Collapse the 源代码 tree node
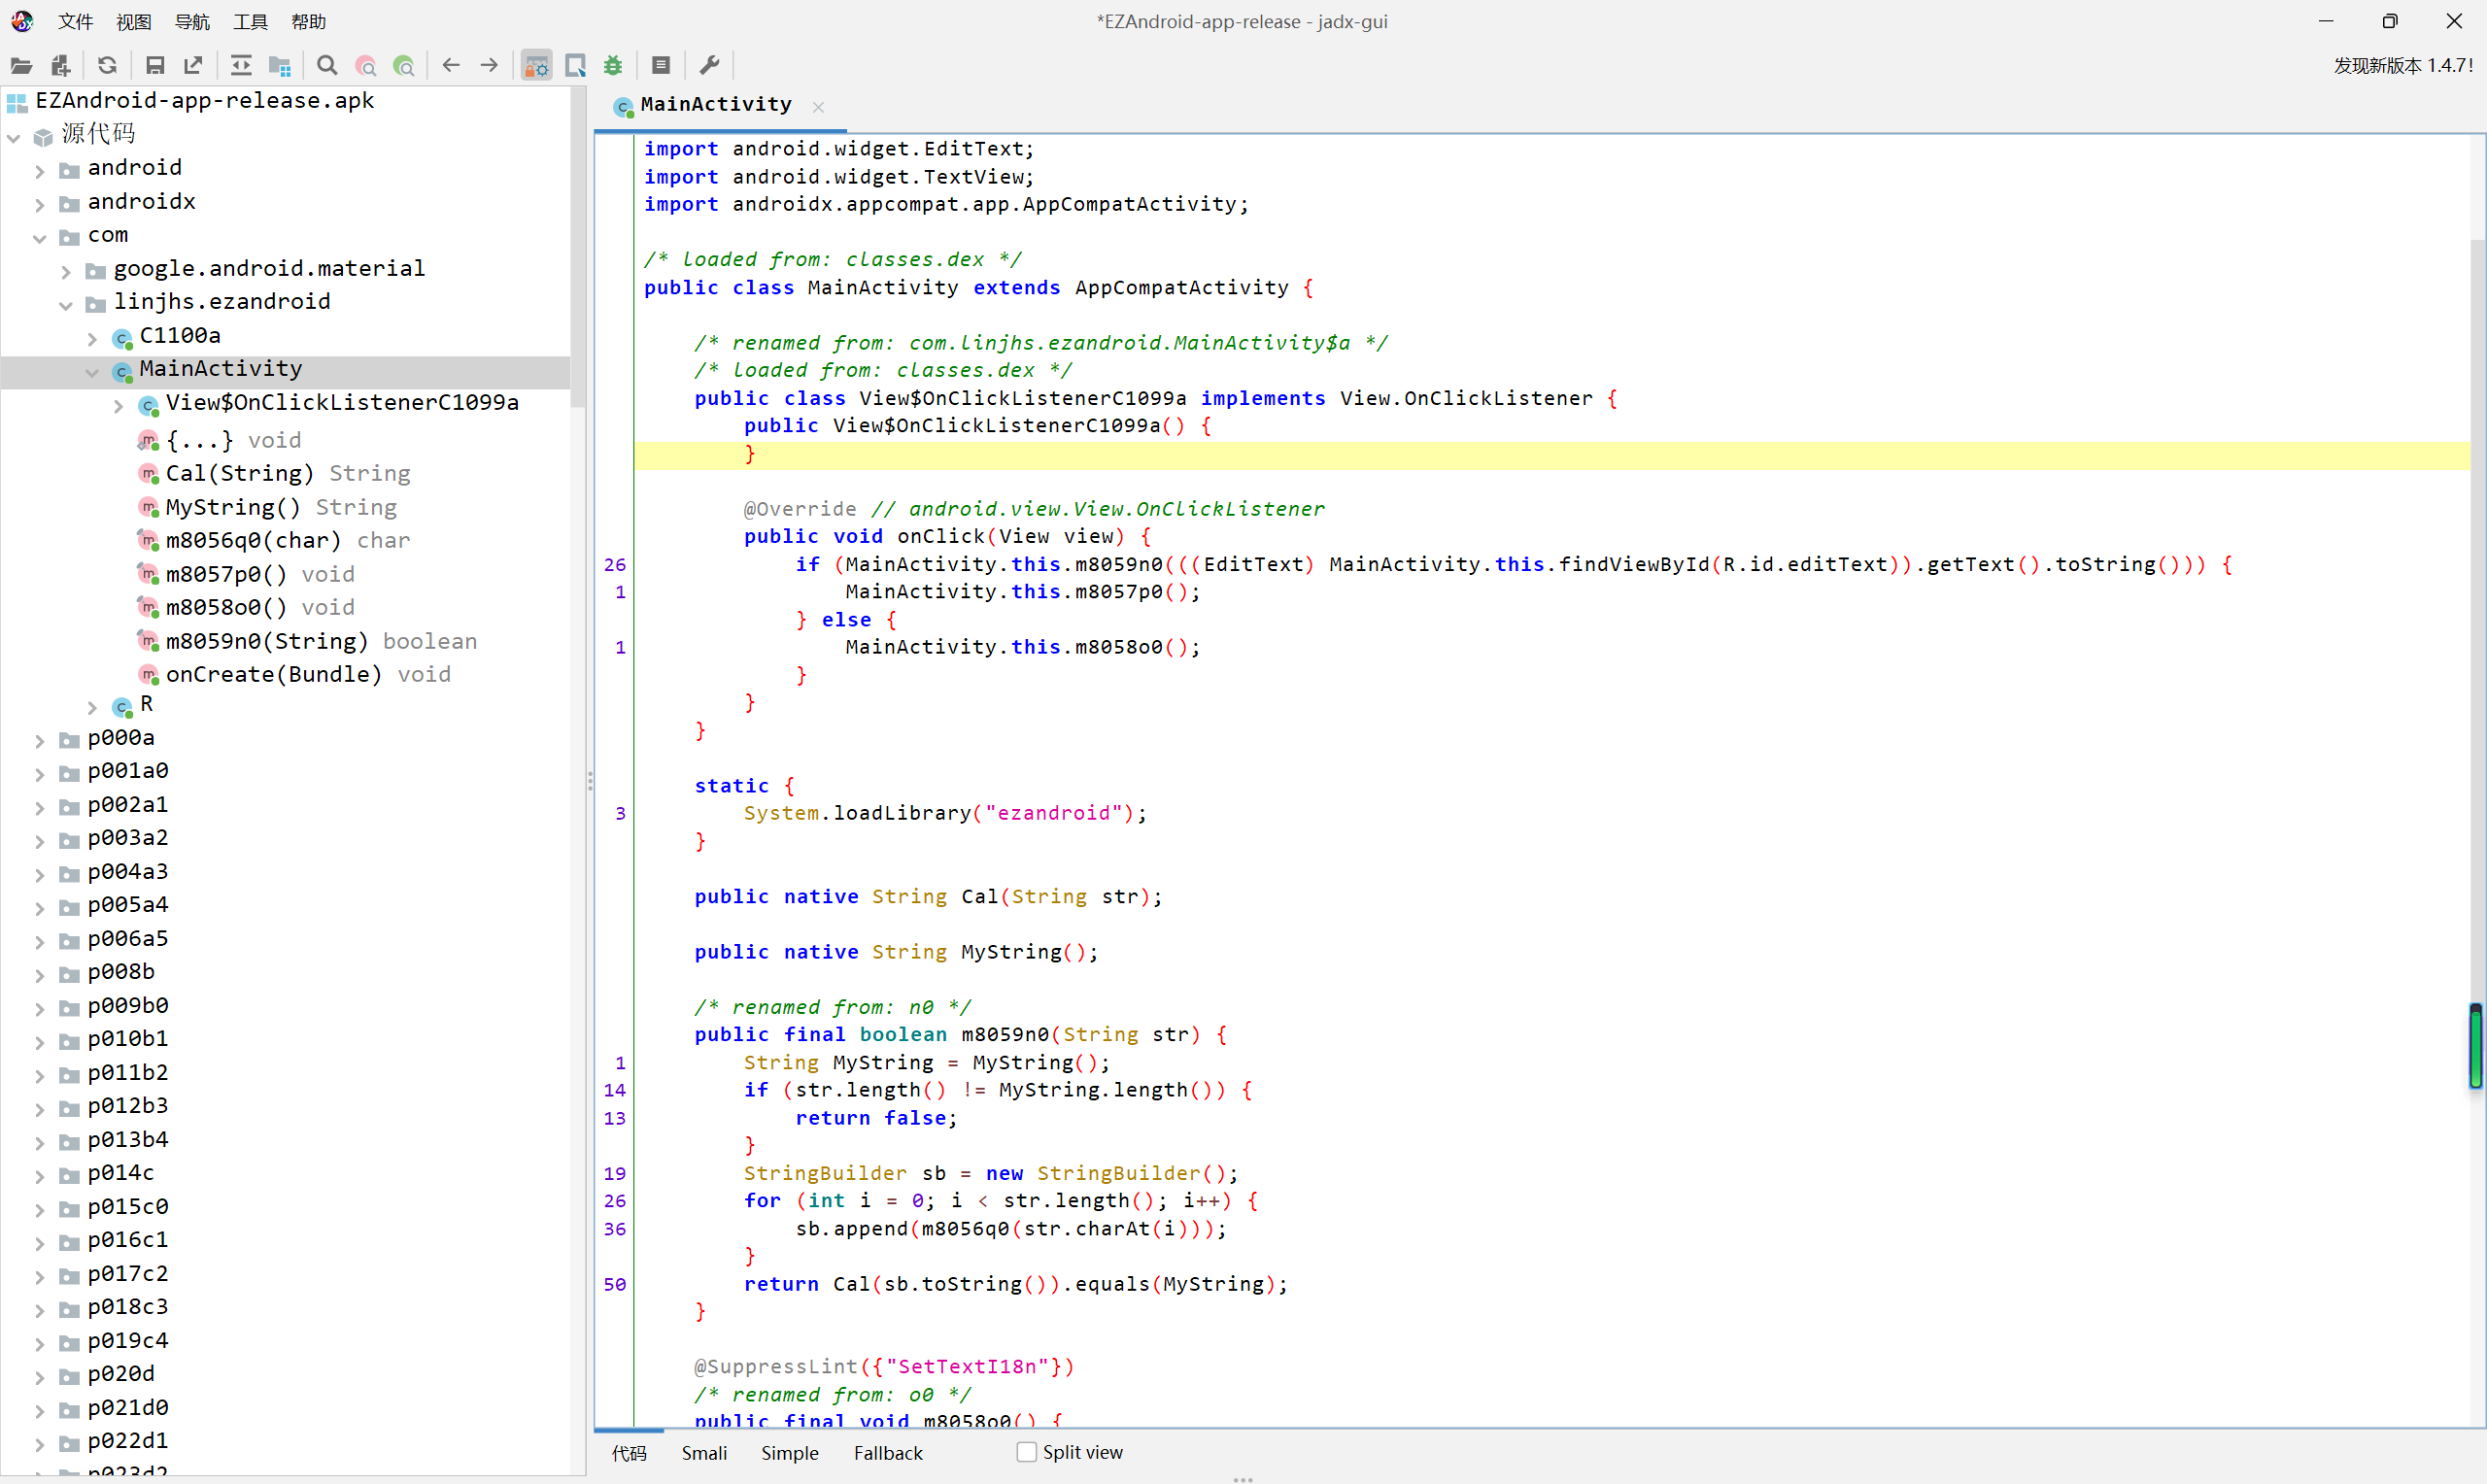 click(x=14, y=137)
